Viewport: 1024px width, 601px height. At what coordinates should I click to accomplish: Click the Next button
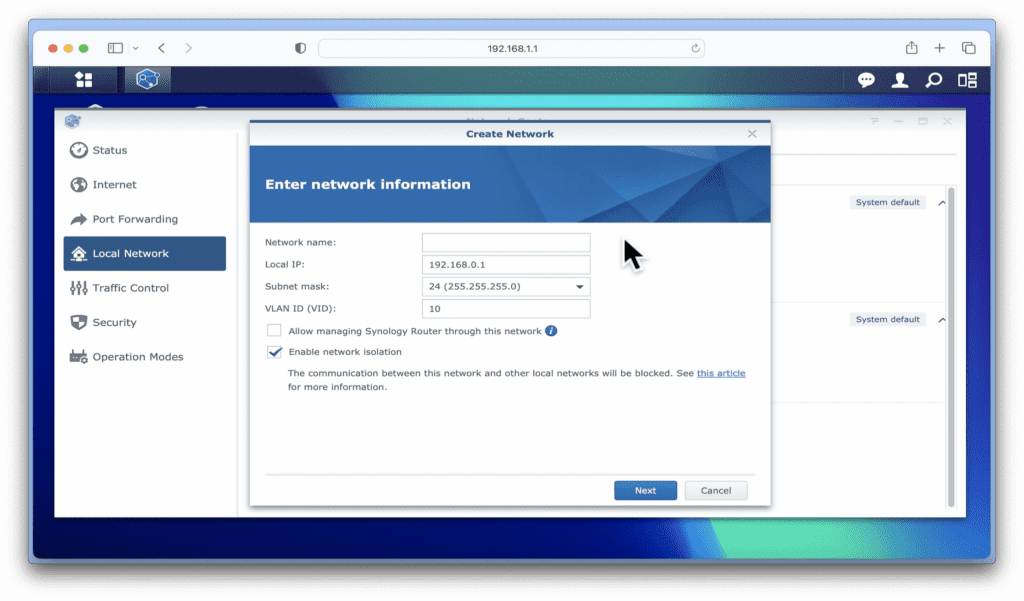(x=645, y=491)
